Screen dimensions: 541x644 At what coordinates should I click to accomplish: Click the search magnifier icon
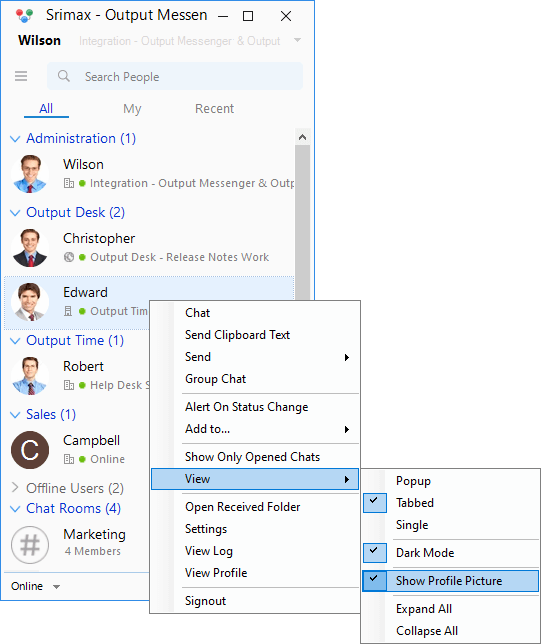point(64,76)
